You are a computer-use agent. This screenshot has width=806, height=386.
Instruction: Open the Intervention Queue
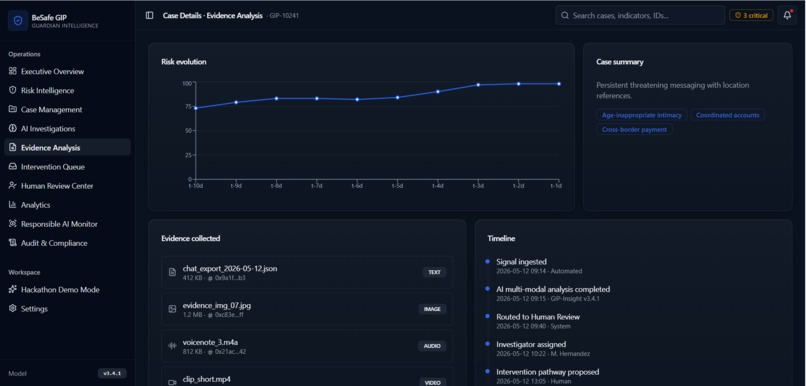tap(67, 167)
